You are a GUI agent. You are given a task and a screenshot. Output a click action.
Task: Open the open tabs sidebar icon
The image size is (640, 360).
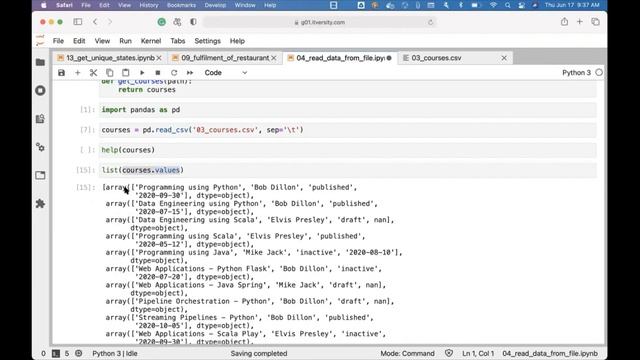click(x=40, y=176)
